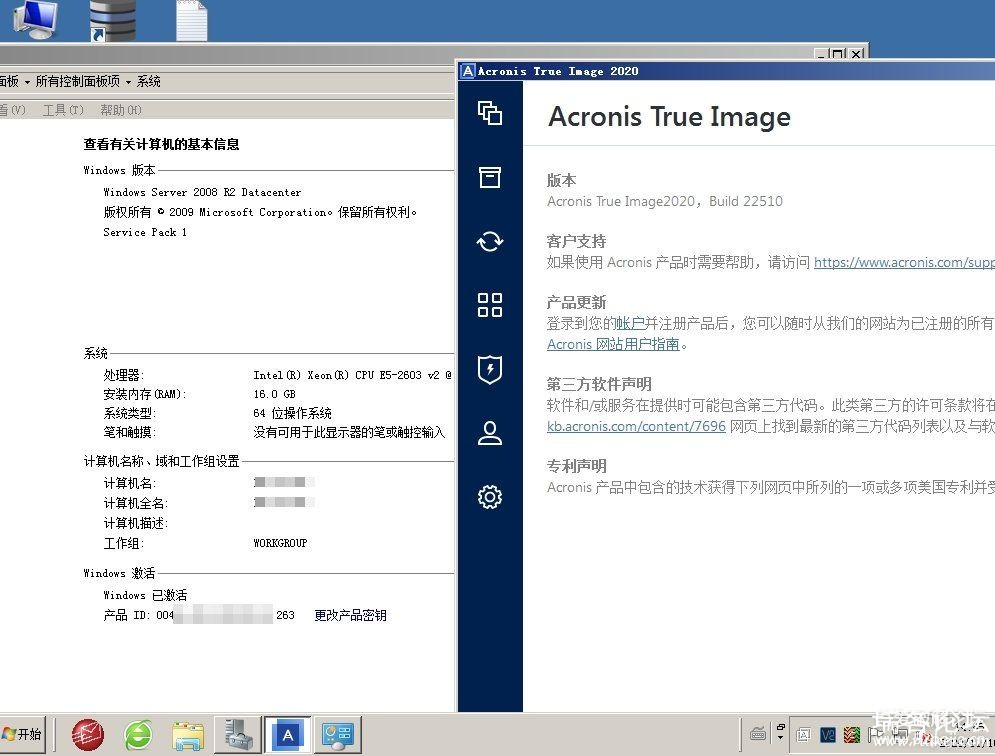
Task: Open kb.acronis.com/content/7696 link
Action: (636, 426)
